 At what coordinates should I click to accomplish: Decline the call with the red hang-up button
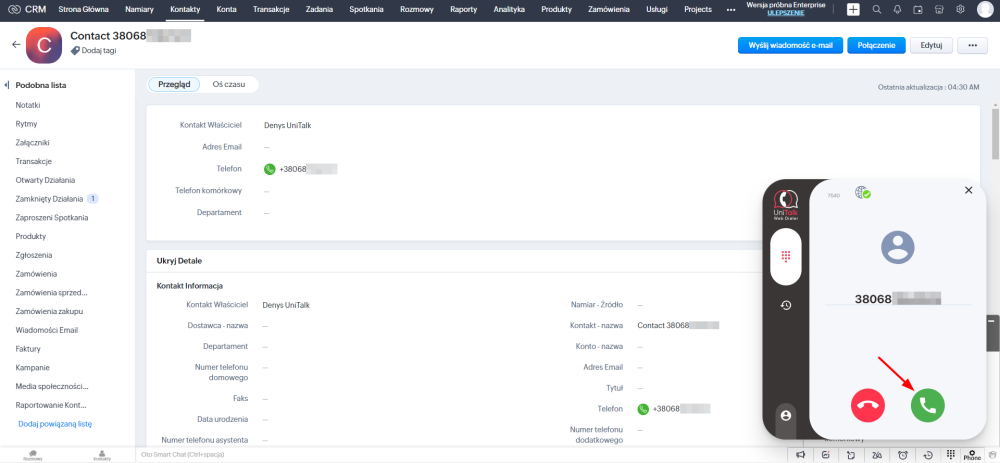click(868, 405)
